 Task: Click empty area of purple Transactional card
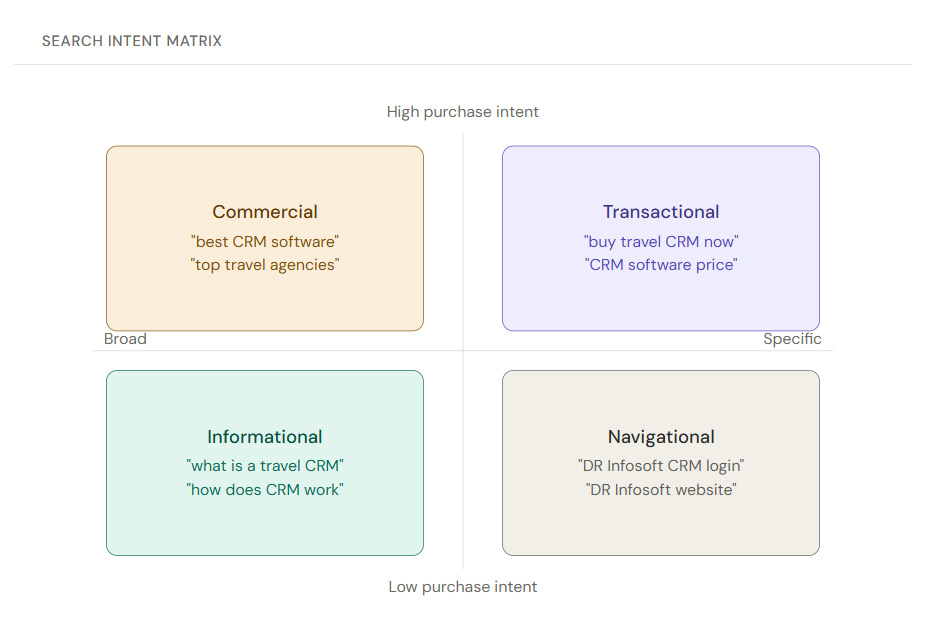tap(661, 303)
